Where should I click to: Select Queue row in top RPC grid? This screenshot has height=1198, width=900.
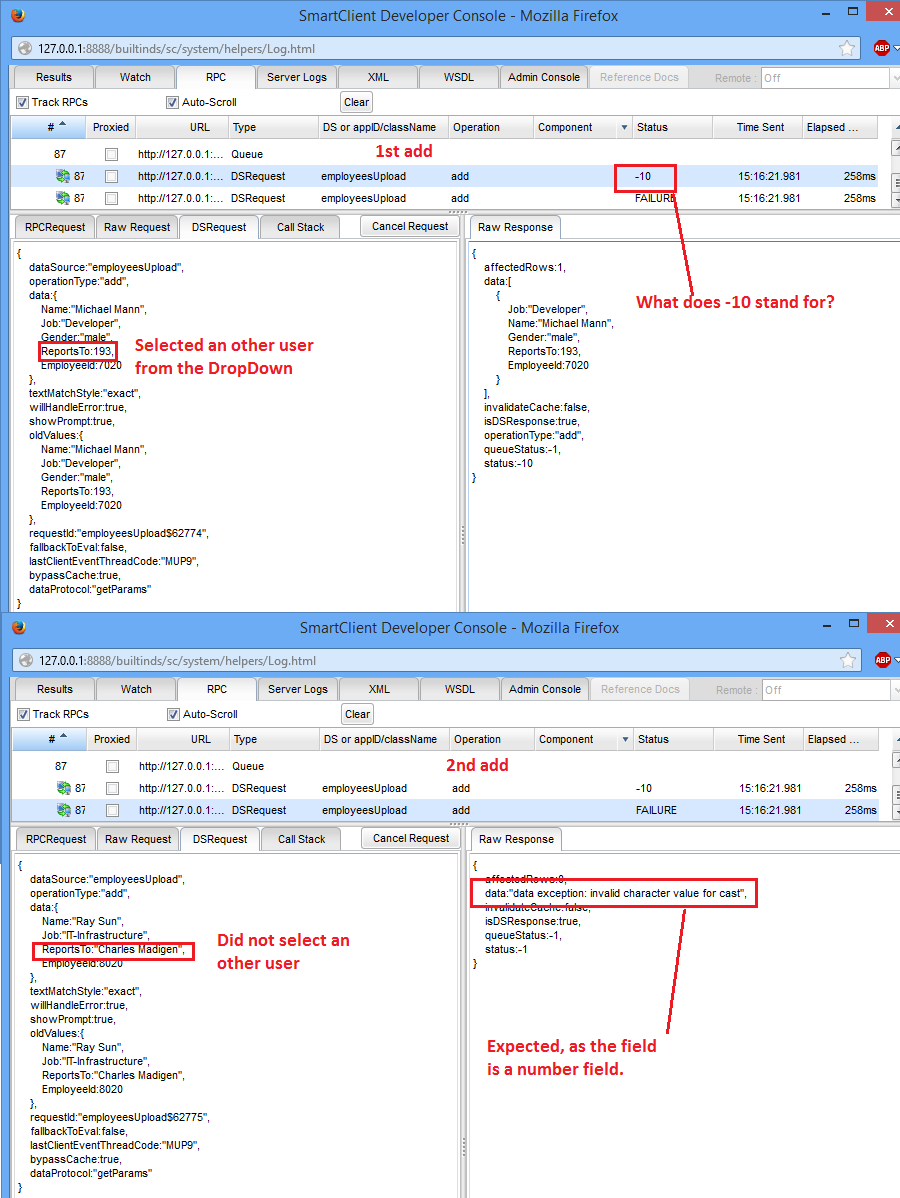click(x=445, y=154)
